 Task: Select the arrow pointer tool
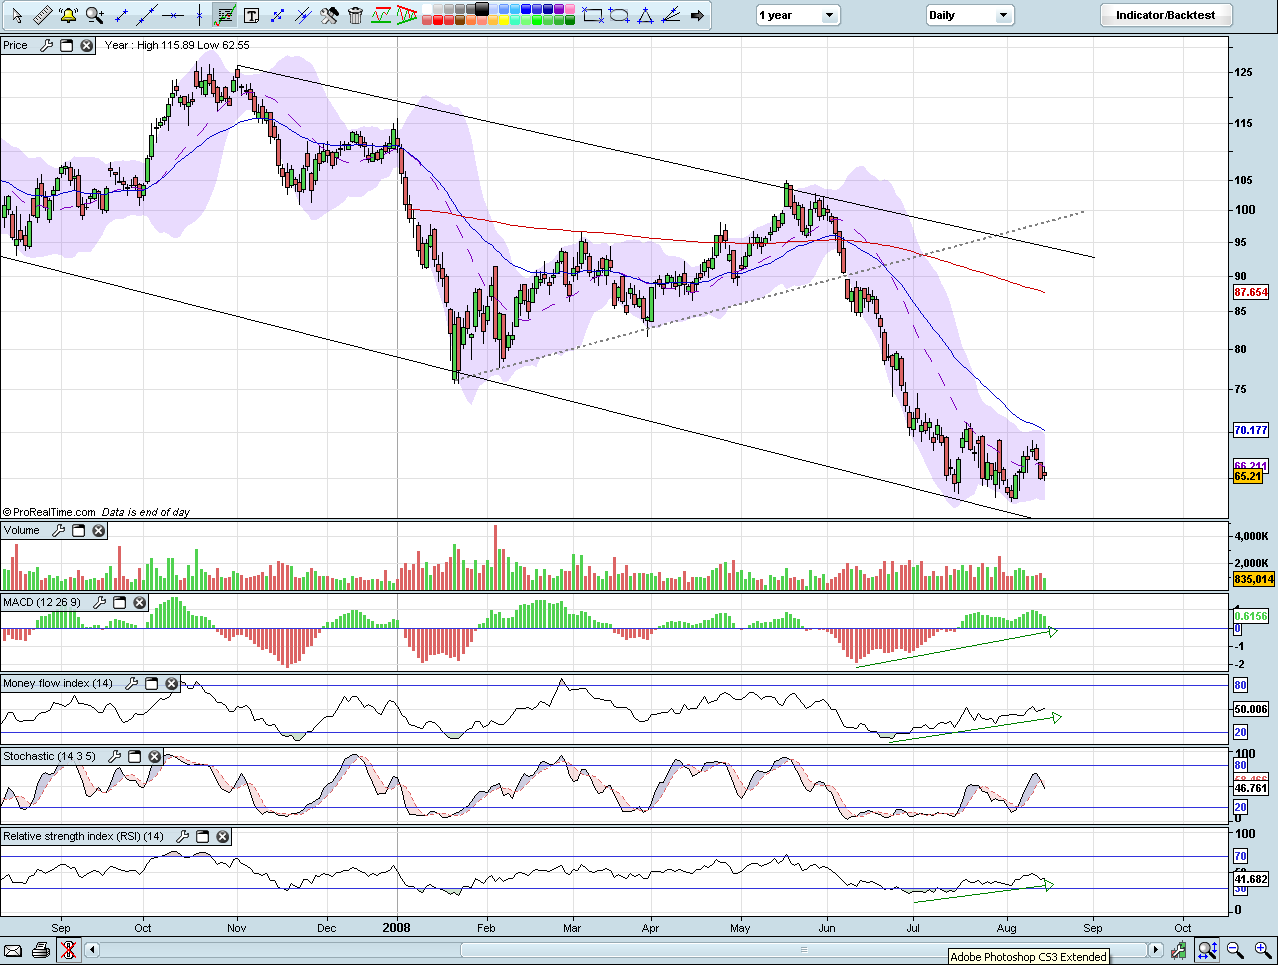16,15
